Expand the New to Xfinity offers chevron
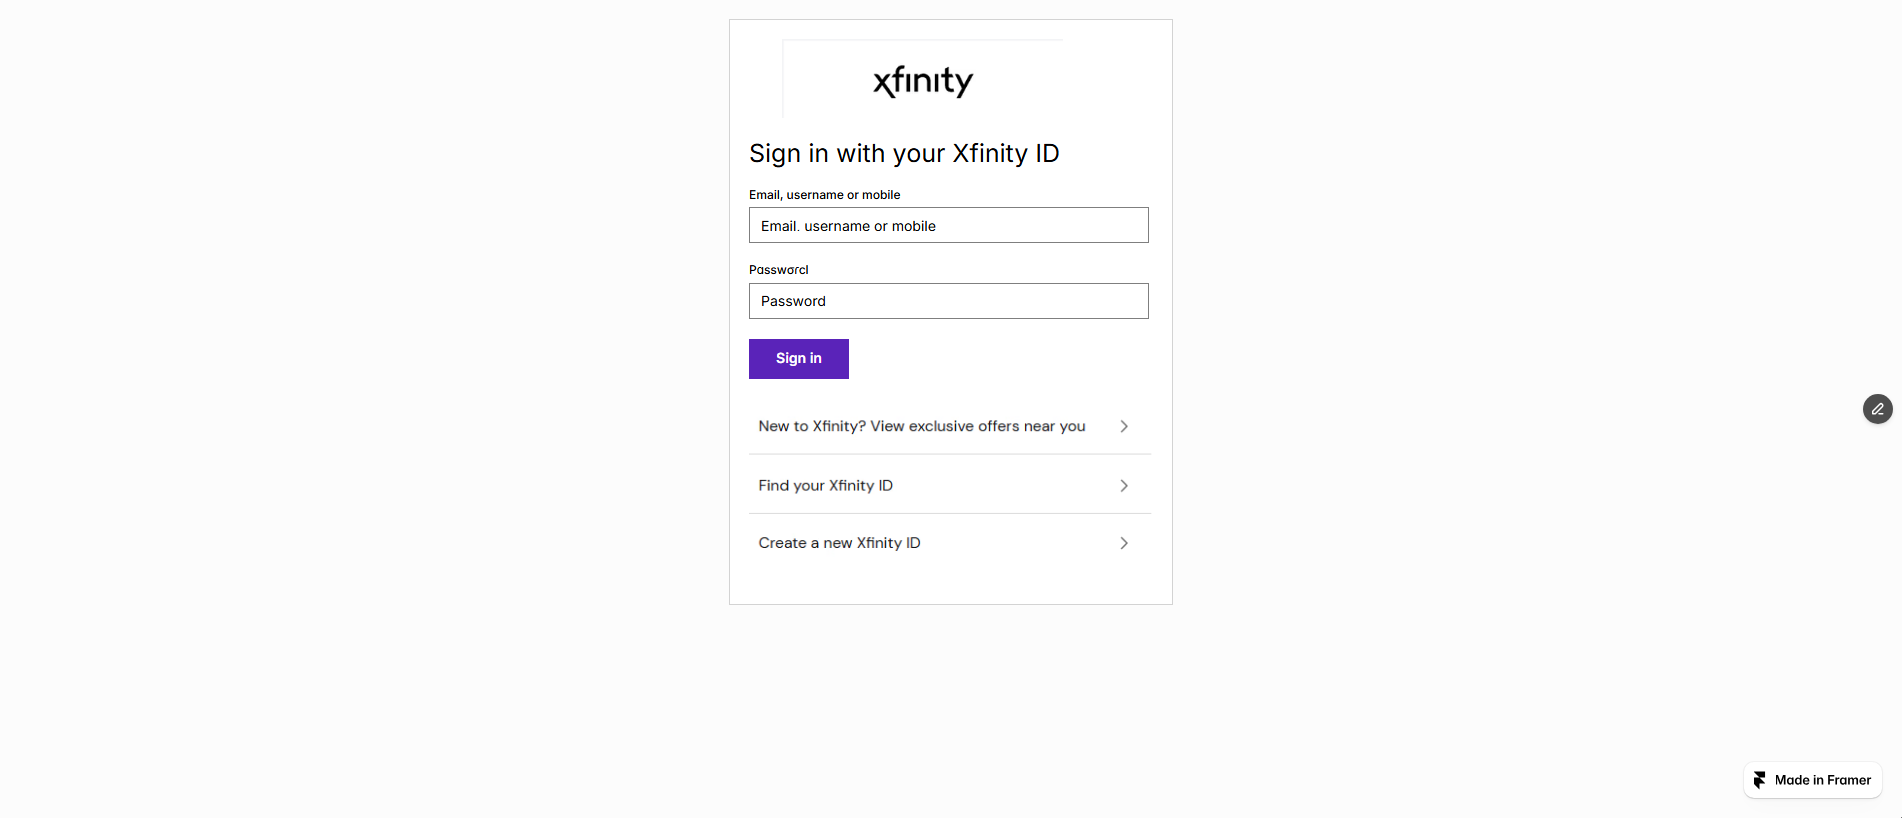 point(1124,426)
